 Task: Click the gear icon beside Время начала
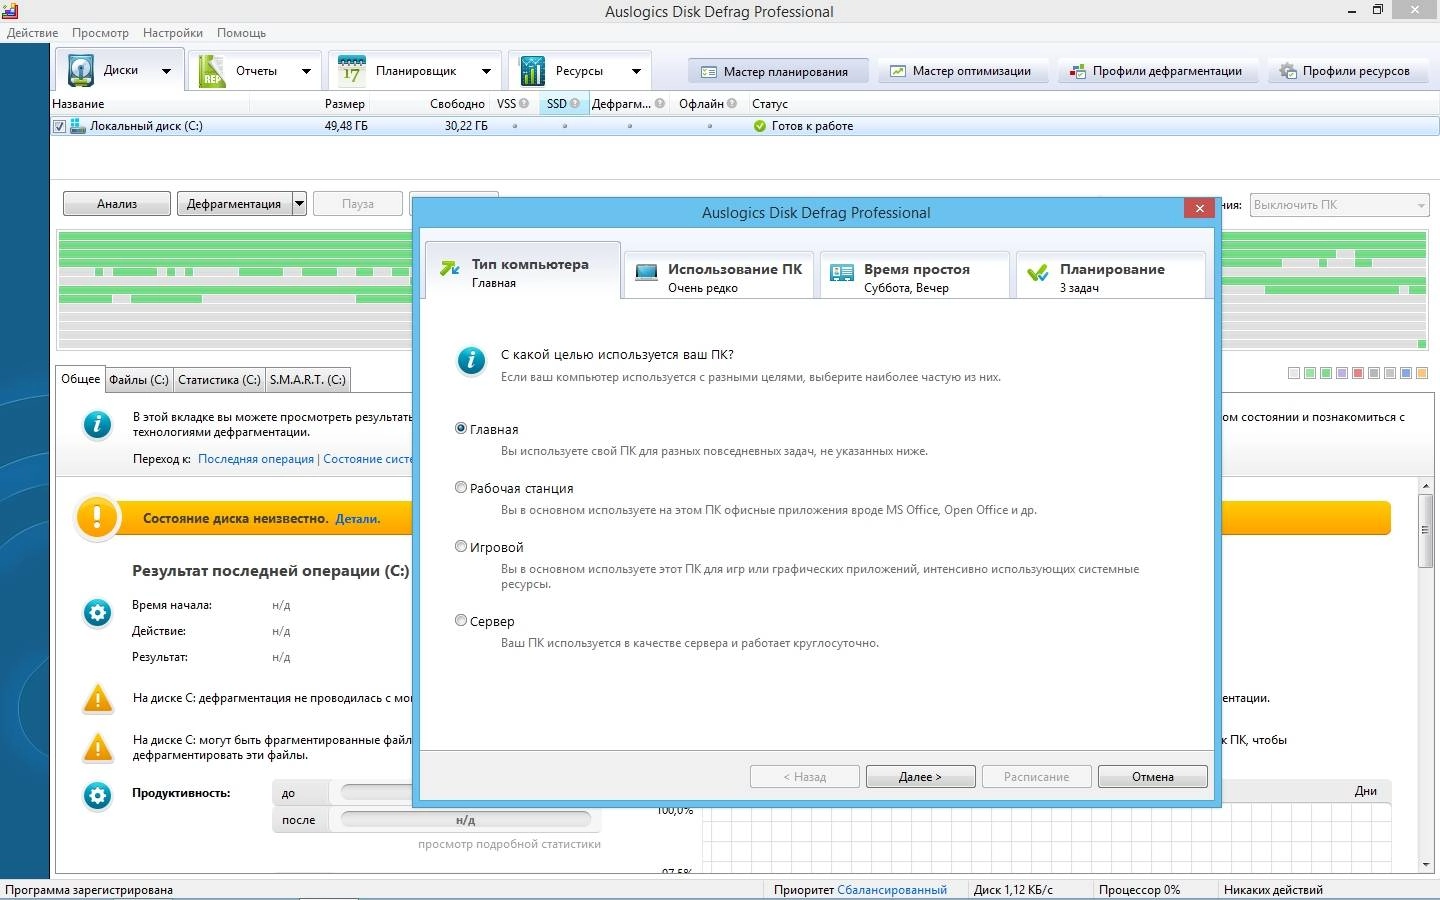pos(97,613)
